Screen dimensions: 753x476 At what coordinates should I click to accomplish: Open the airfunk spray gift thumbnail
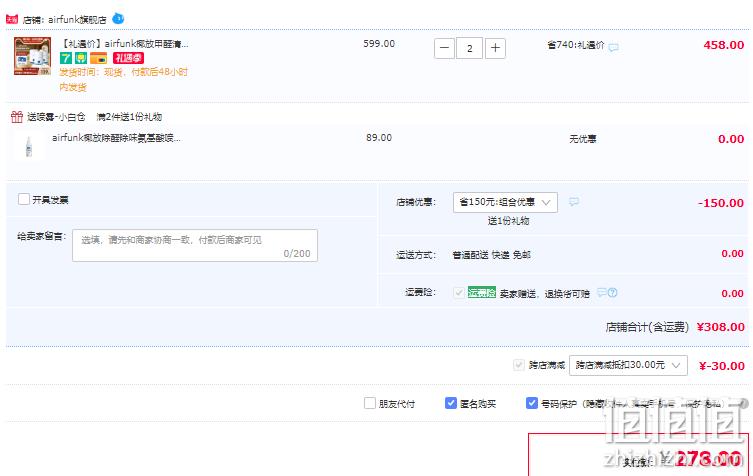tap(28, 146)
